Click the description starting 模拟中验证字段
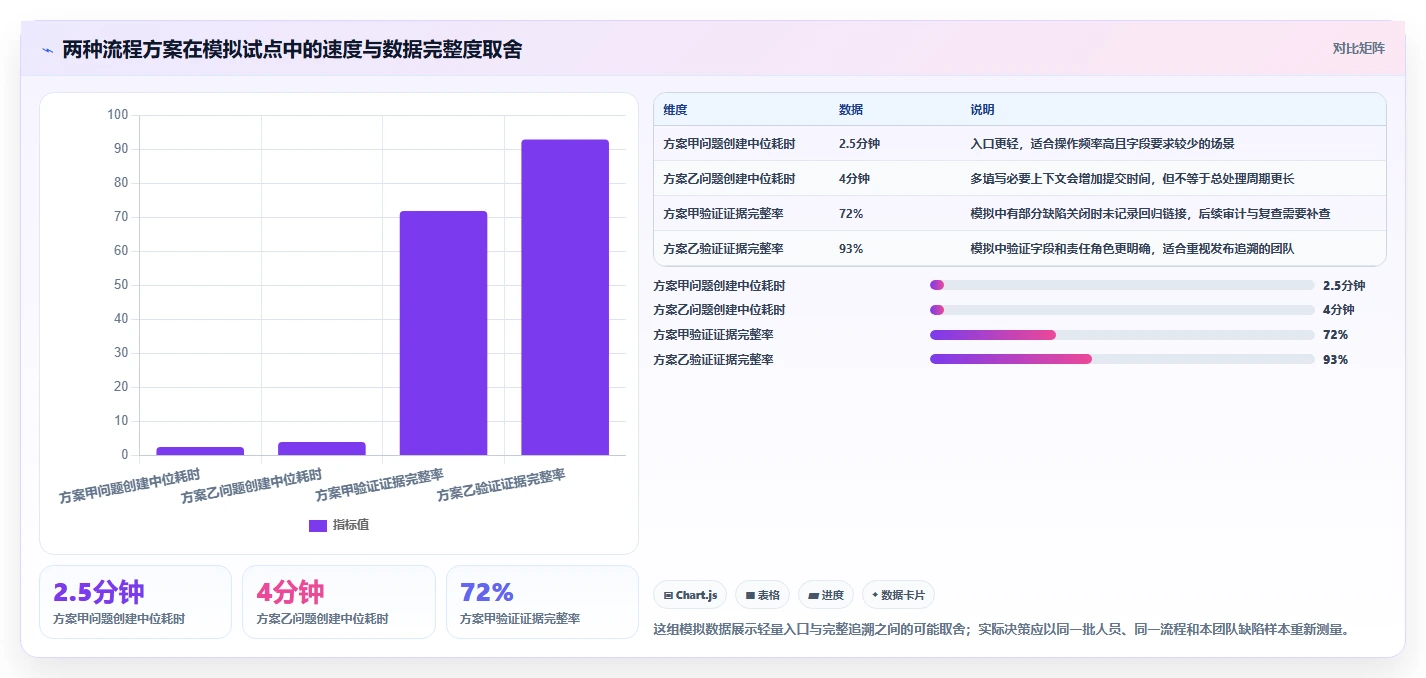Image resolution: width=1426 pixels, height=678 pixels. (x=1132, y=249)
